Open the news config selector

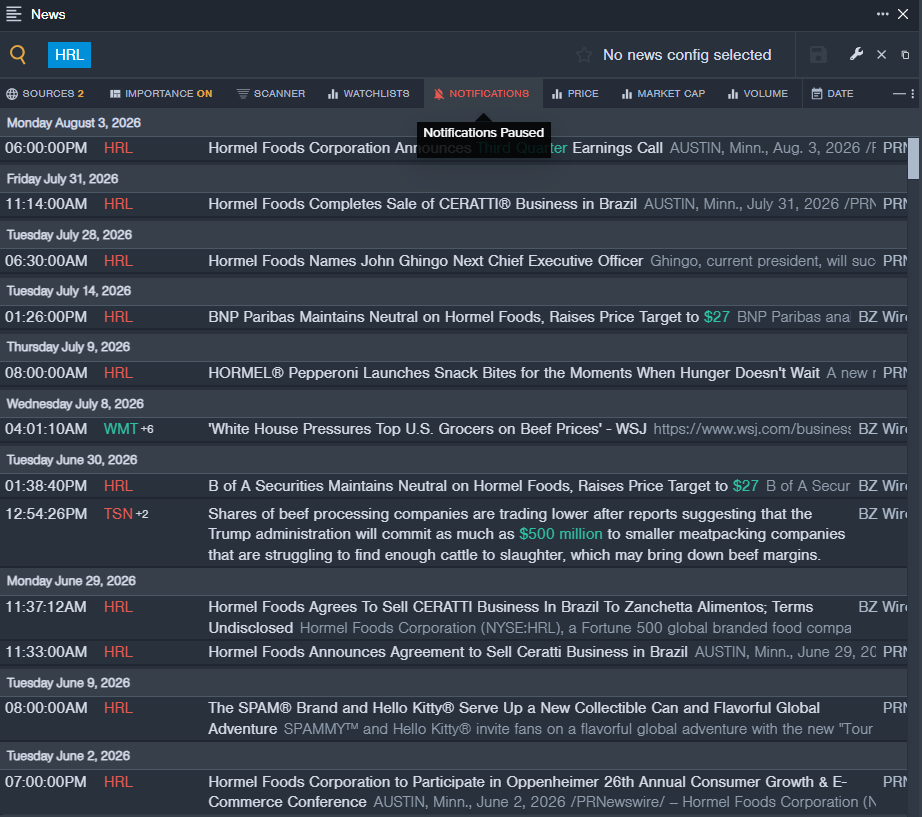coord(687,55)
